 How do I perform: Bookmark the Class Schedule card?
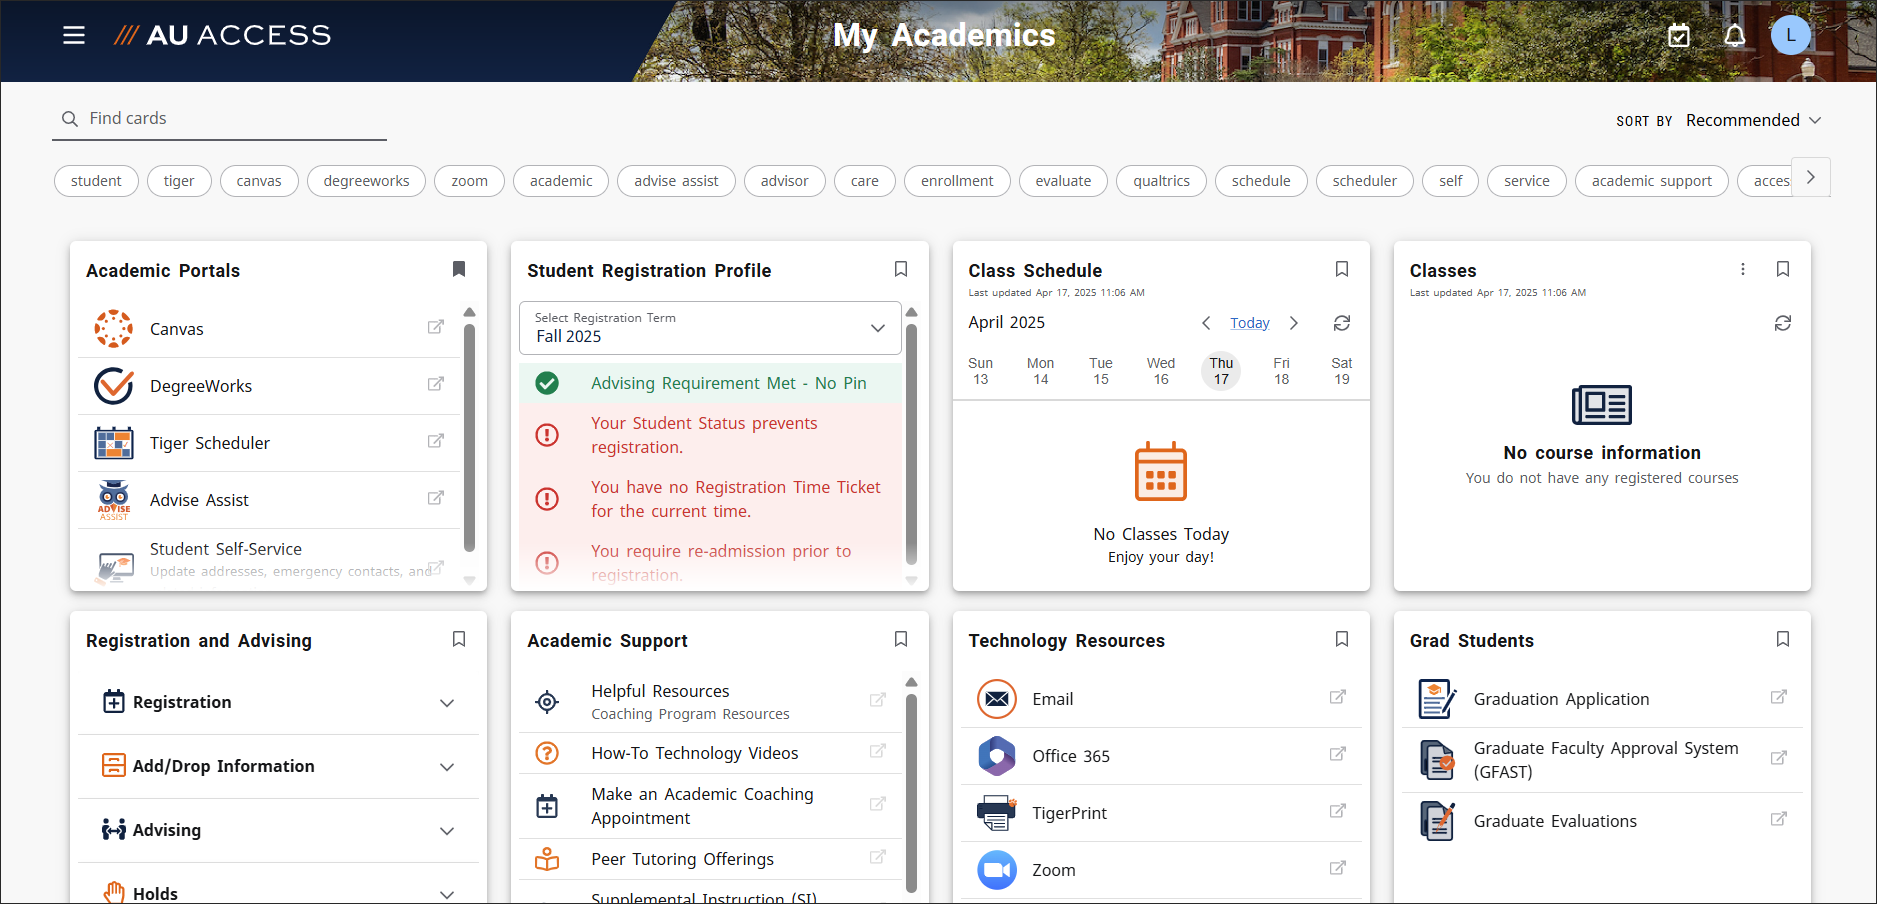[x=1341, y=269]
